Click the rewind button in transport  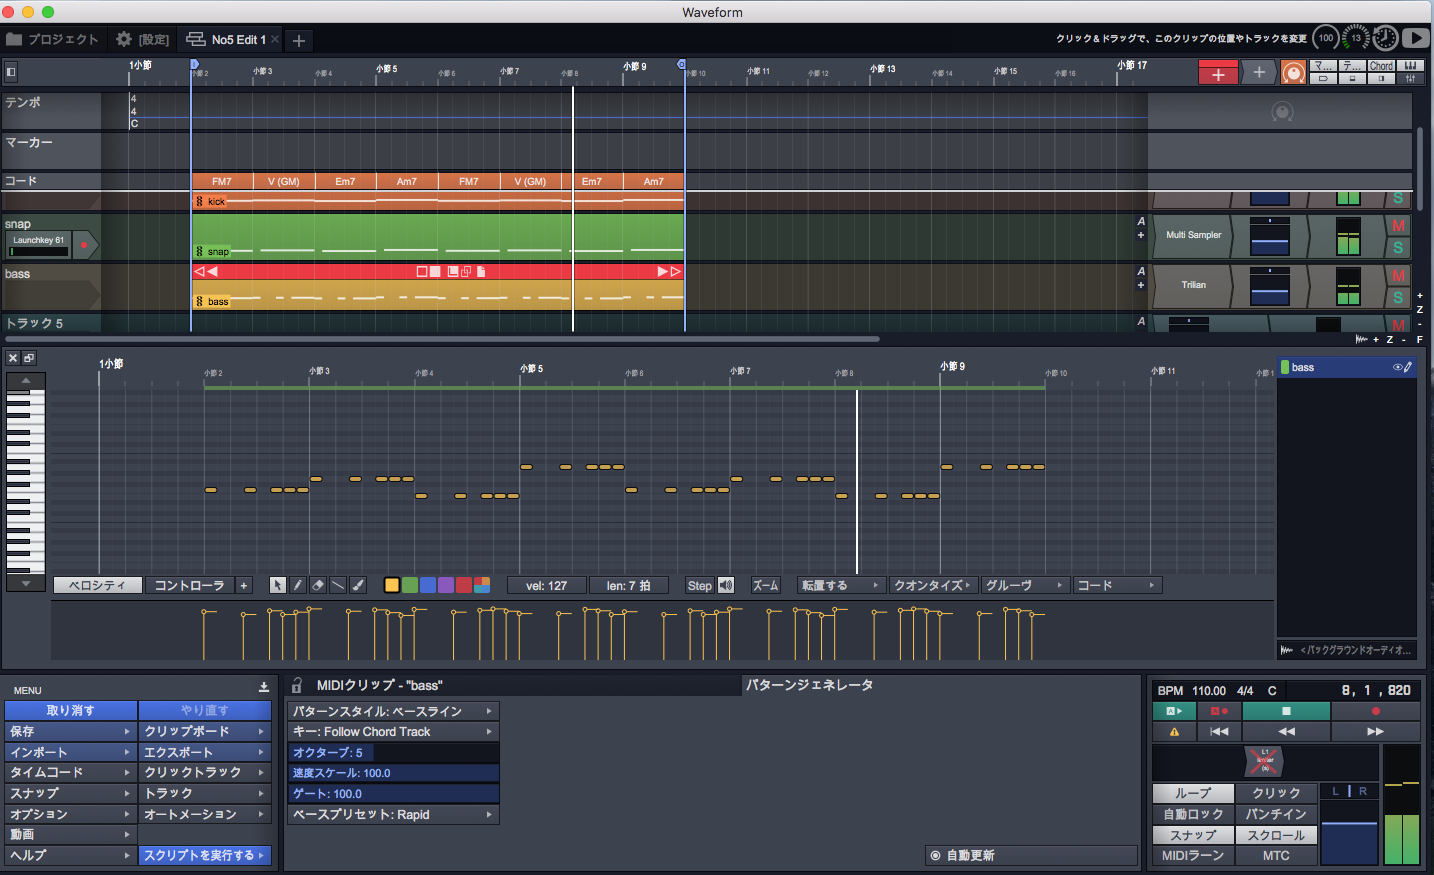click(x=1286, y=732)
